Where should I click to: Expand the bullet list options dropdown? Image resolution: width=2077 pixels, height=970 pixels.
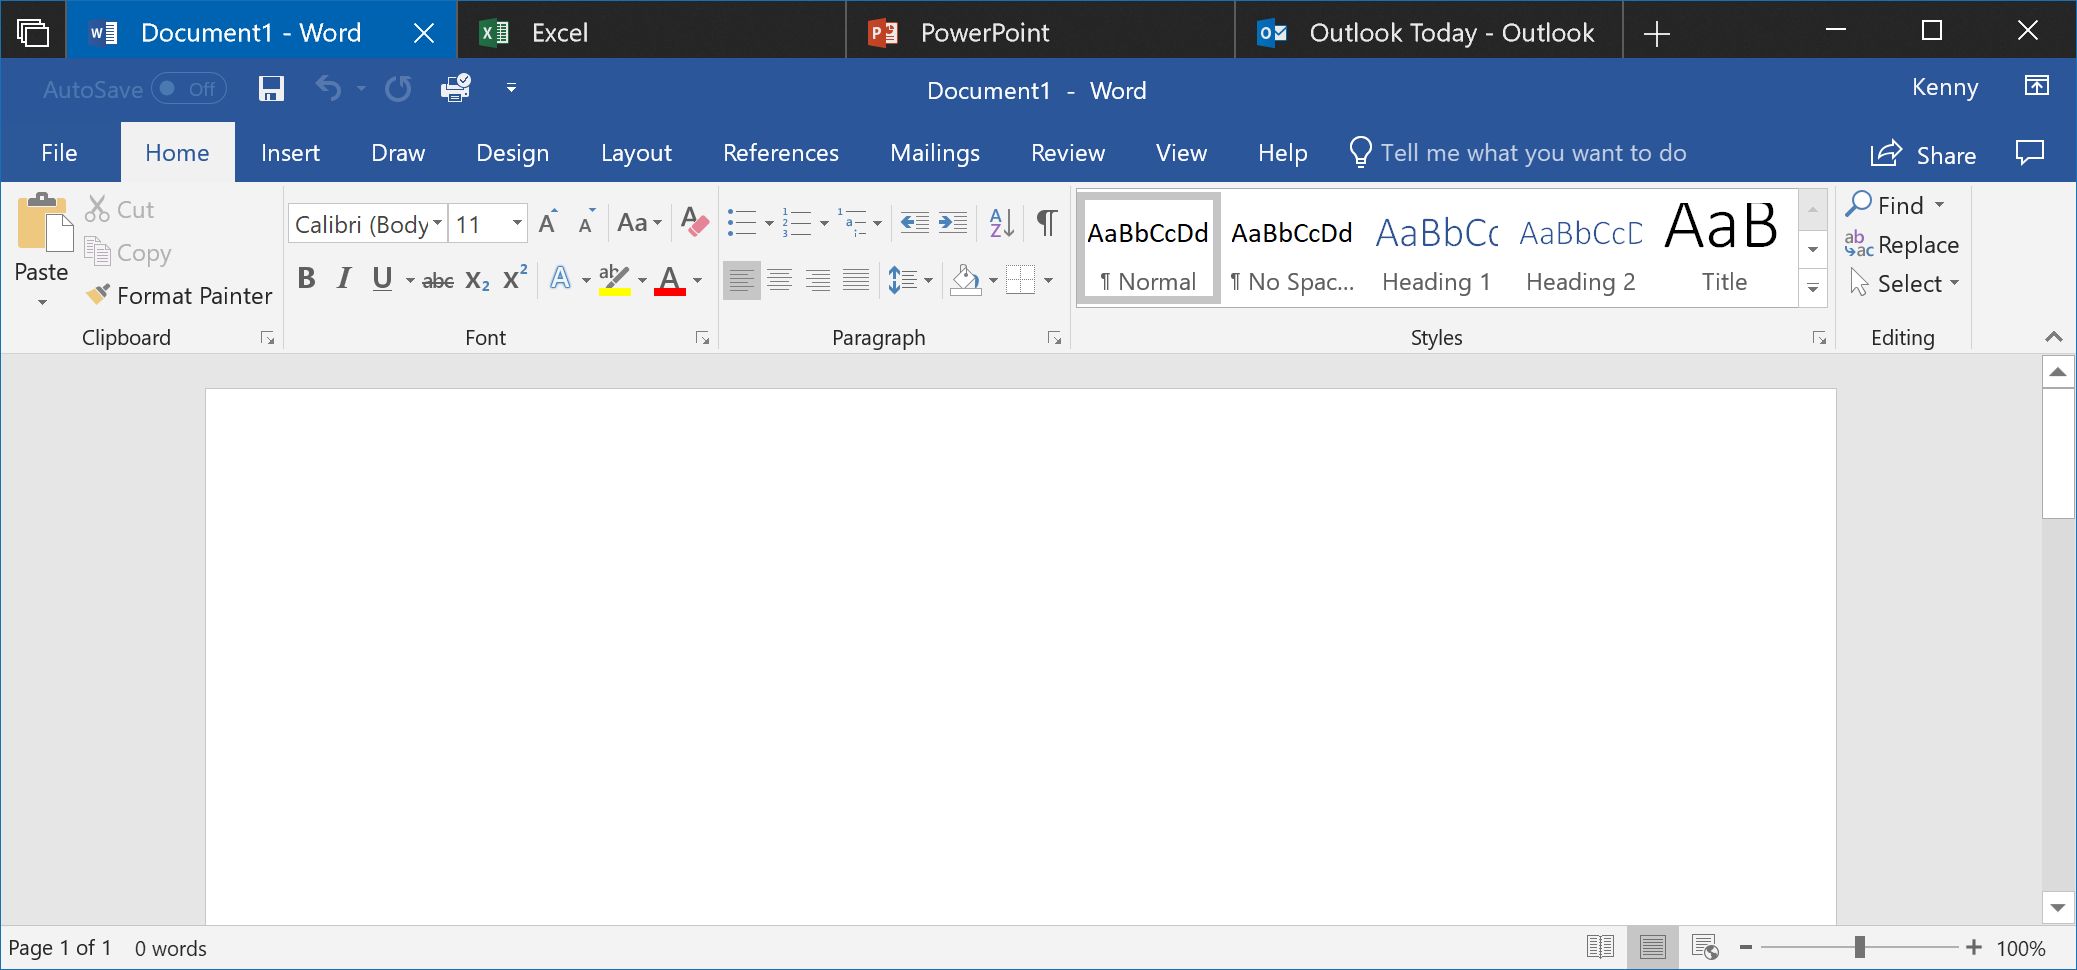[769, 222]
